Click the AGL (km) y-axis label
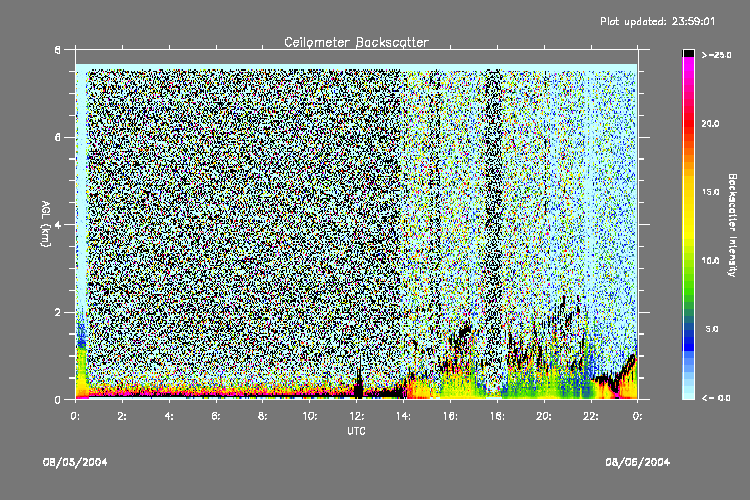 point(45,224)
